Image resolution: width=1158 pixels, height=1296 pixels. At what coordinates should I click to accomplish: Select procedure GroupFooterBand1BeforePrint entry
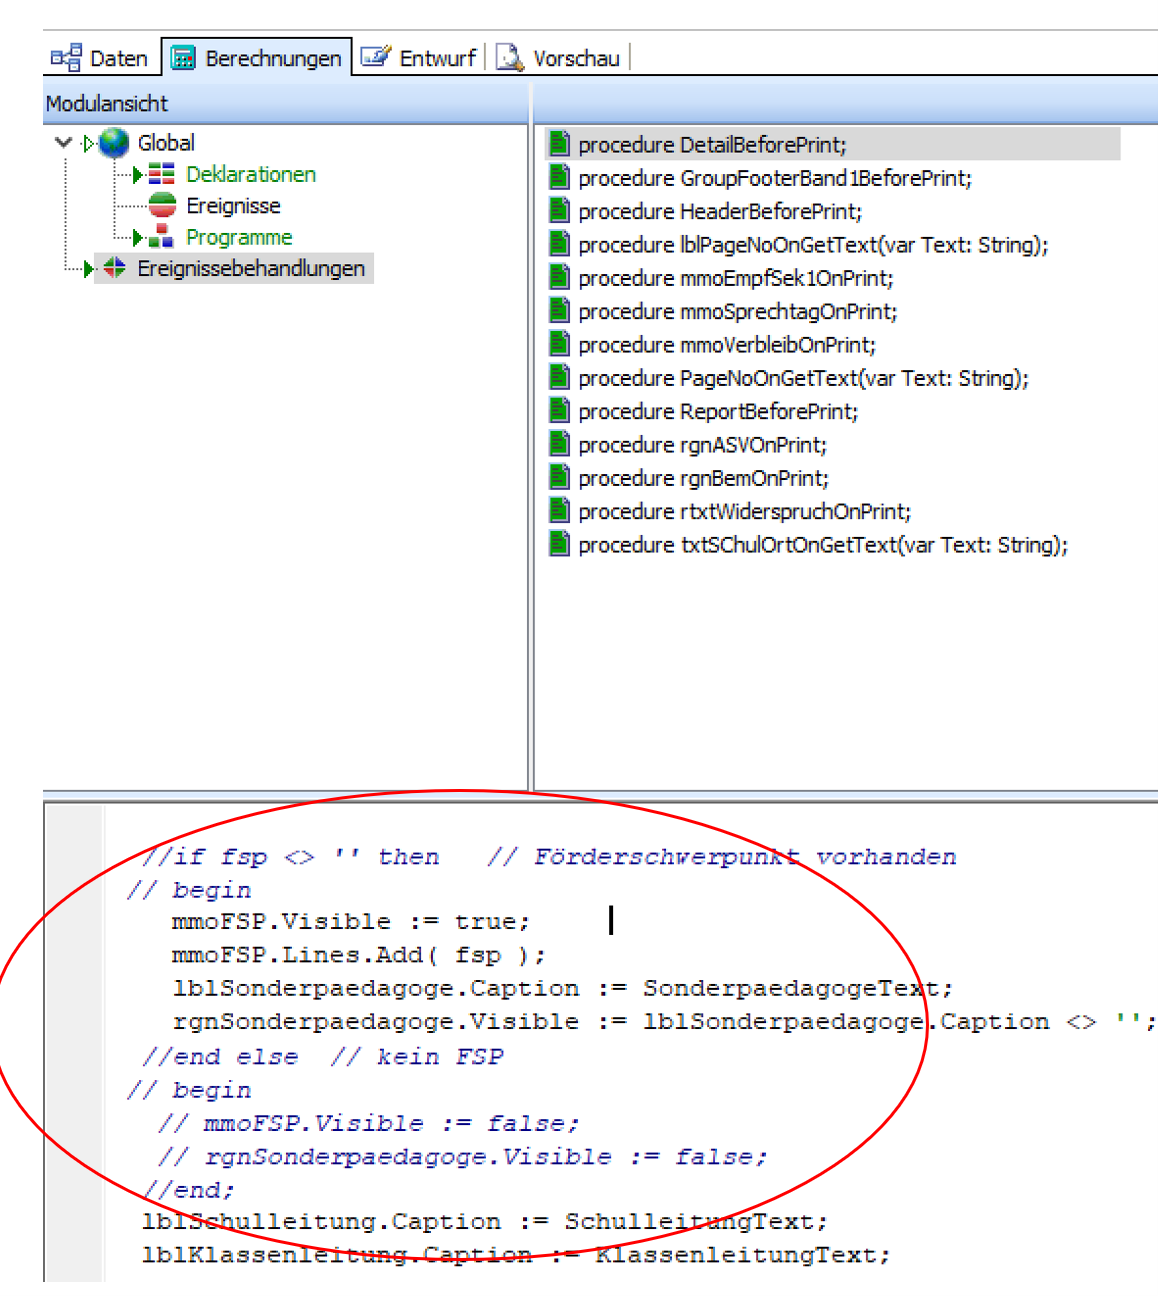click(x=774, y=178)
